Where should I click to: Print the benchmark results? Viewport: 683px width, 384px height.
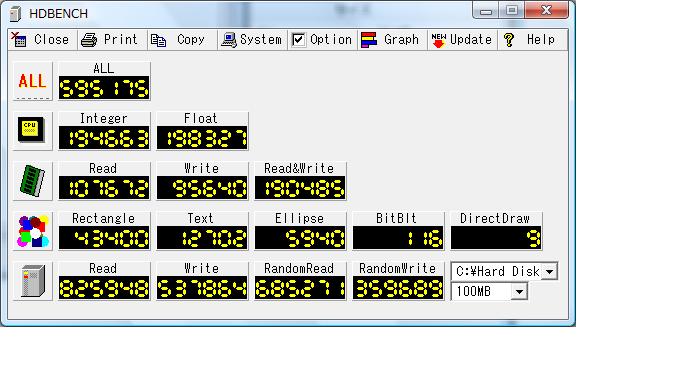tap(112, 40)
